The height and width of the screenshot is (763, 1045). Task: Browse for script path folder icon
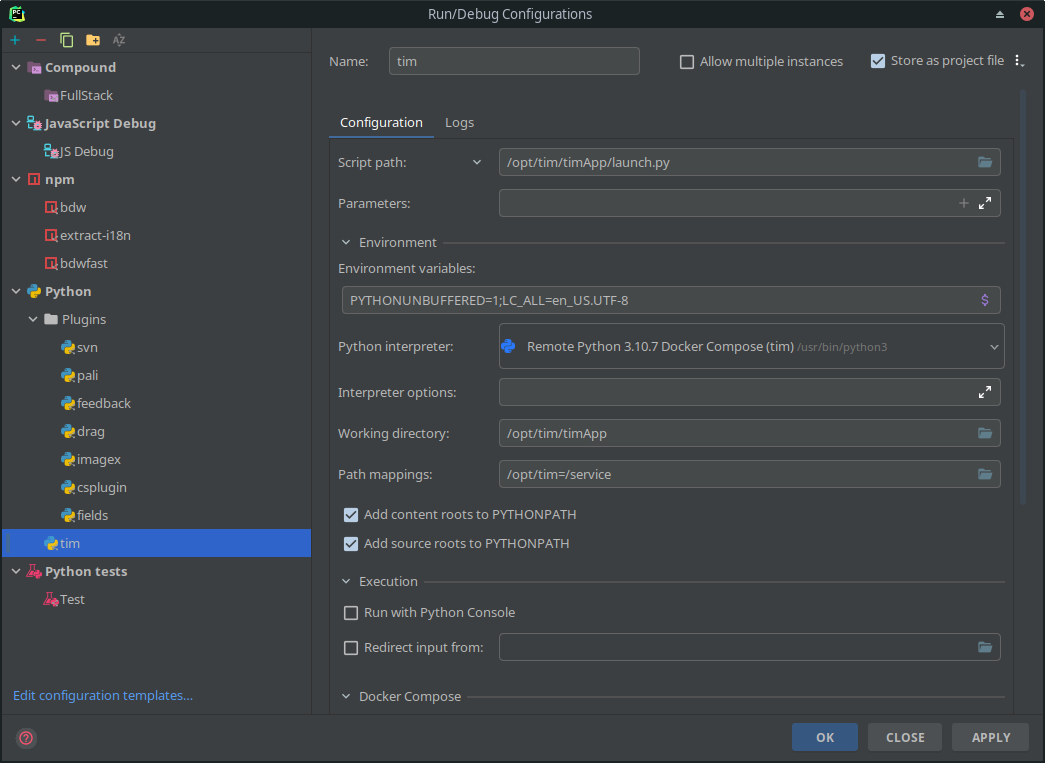coord(984,163)
